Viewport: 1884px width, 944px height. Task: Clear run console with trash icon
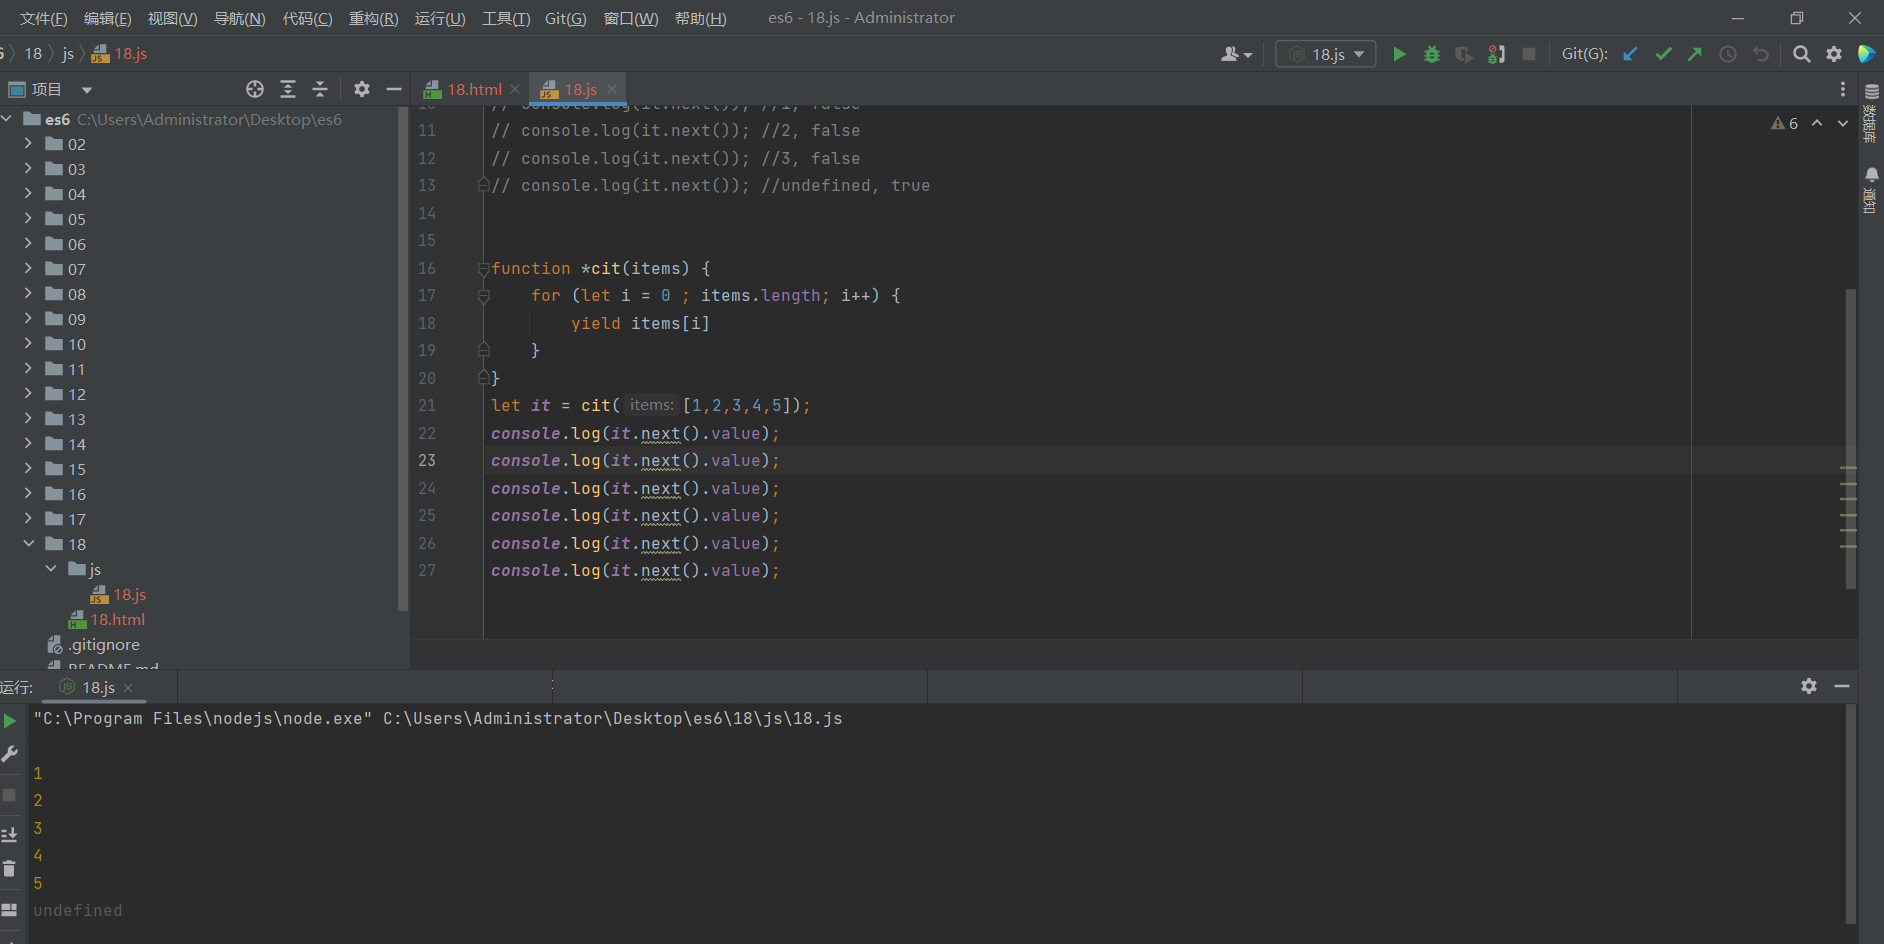10,868
